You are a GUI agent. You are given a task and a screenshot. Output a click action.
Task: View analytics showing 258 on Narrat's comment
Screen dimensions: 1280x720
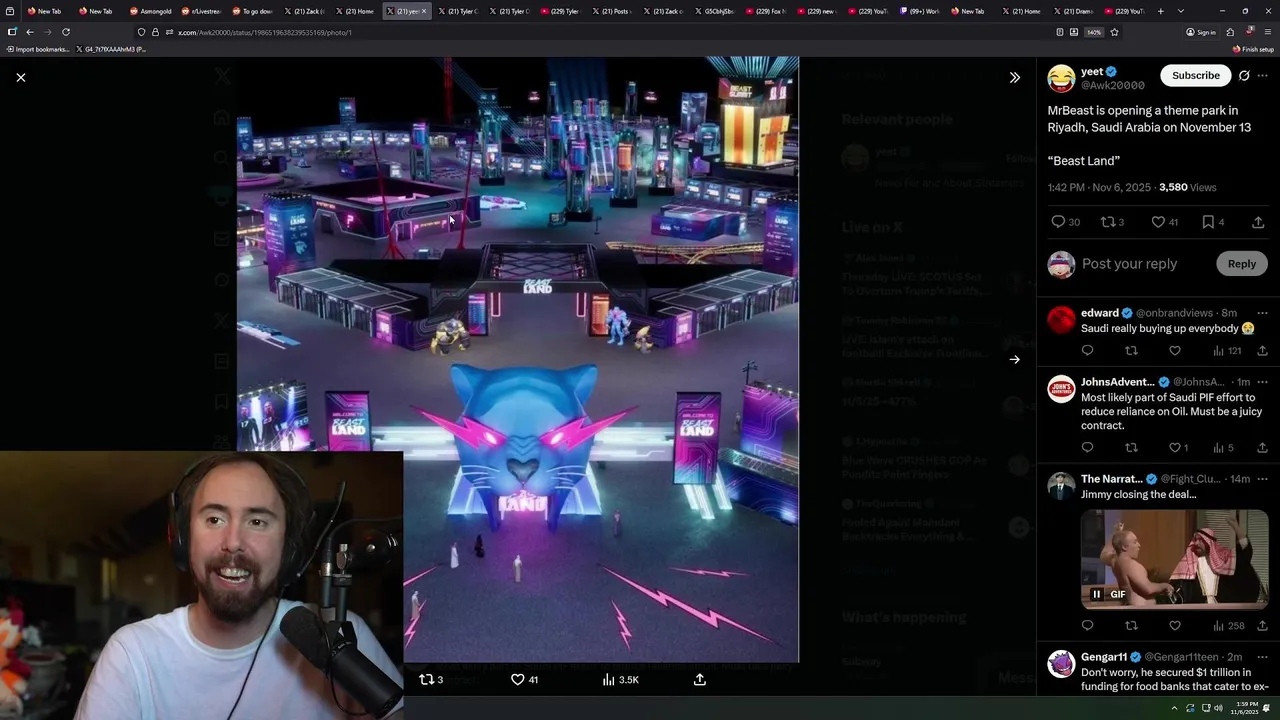point(1228,626)
